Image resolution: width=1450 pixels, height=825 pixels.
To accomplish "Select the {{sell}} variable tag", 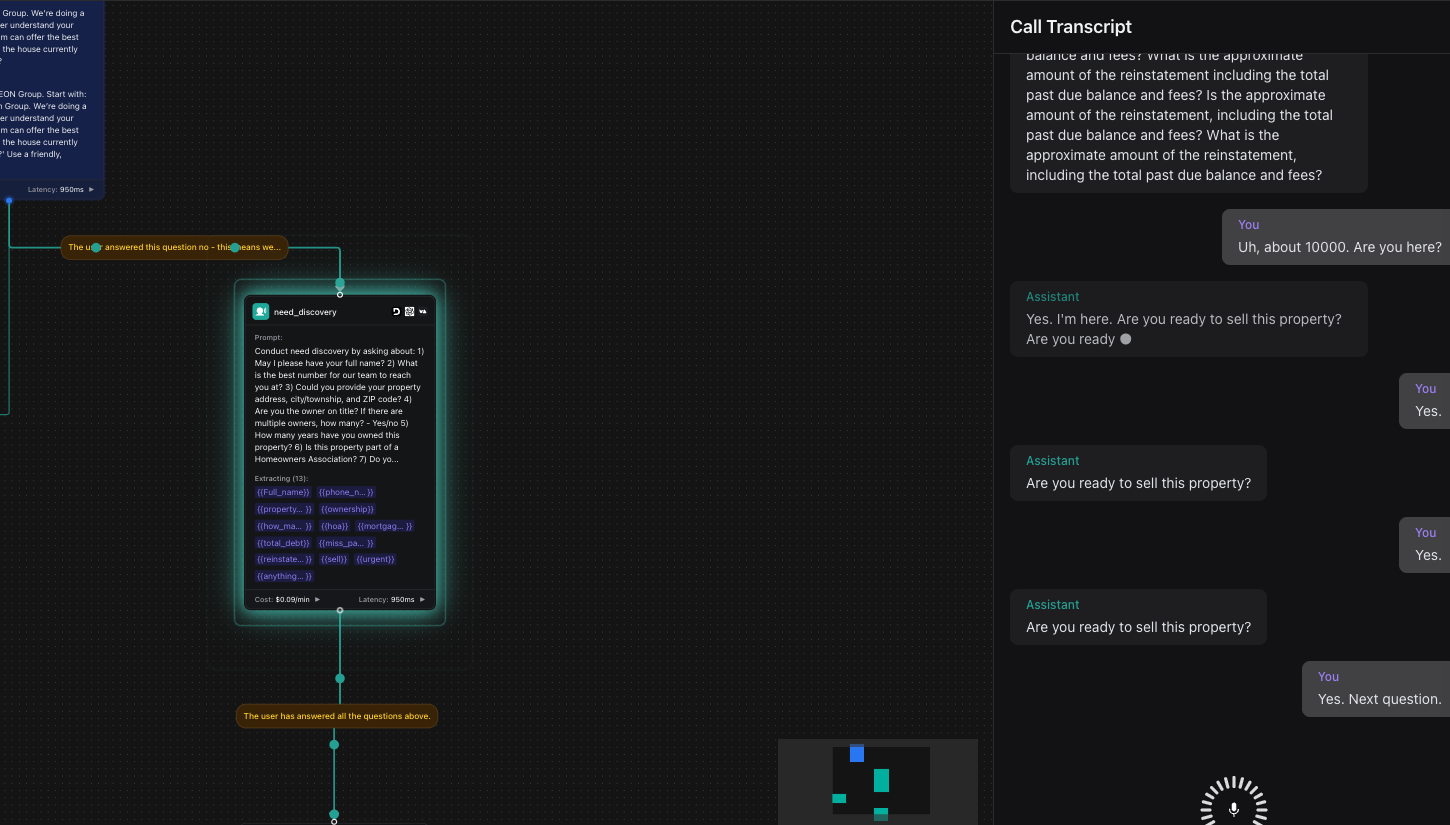I will point(334,559).
